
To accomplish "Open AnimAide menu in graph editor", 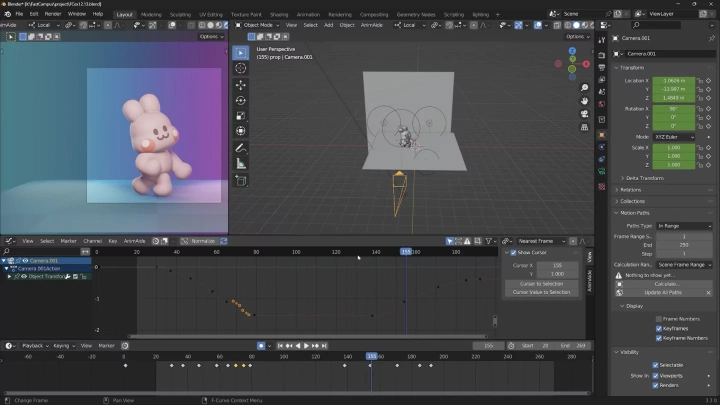I will (x=135, y=241).
